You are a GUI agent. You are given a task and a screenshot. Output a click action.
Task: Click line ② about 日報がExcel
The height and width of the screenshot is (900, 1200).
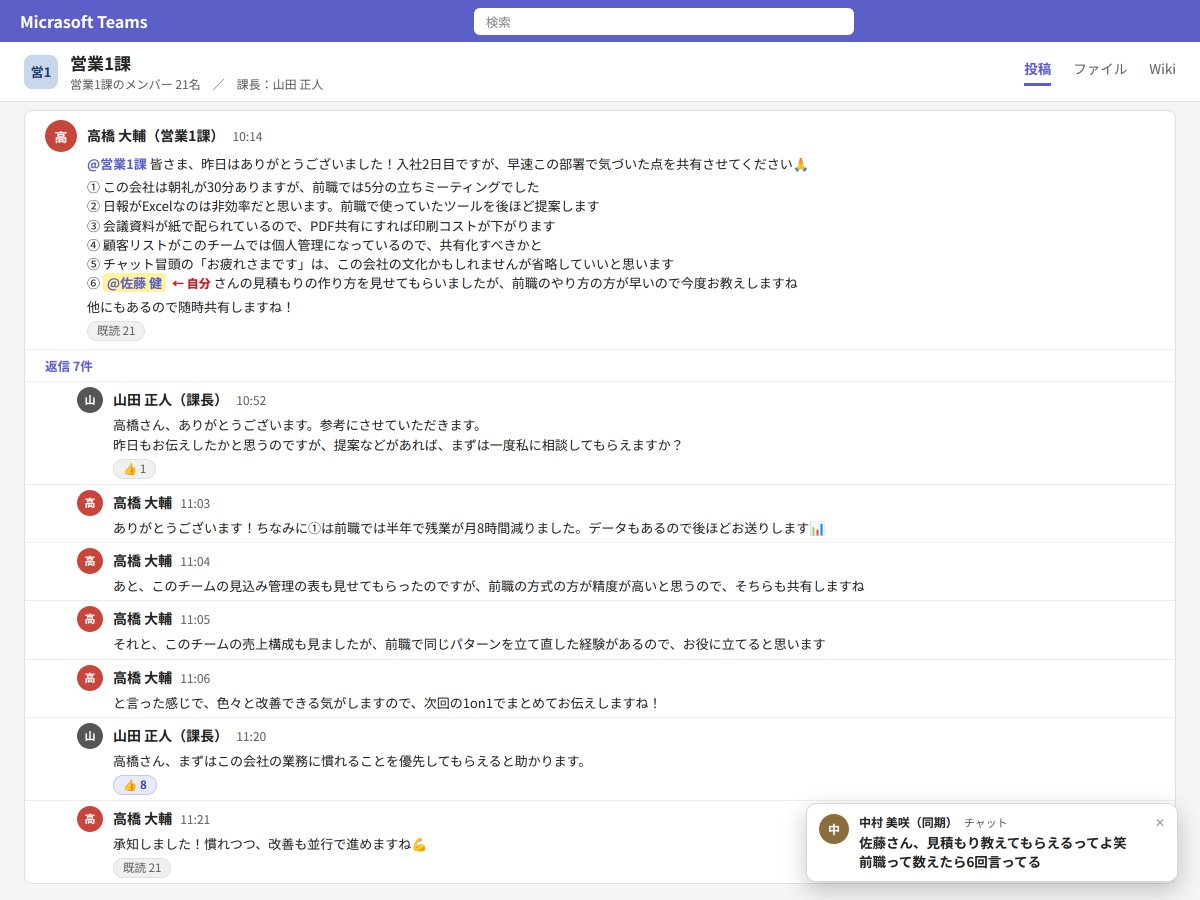click(343, 206)
